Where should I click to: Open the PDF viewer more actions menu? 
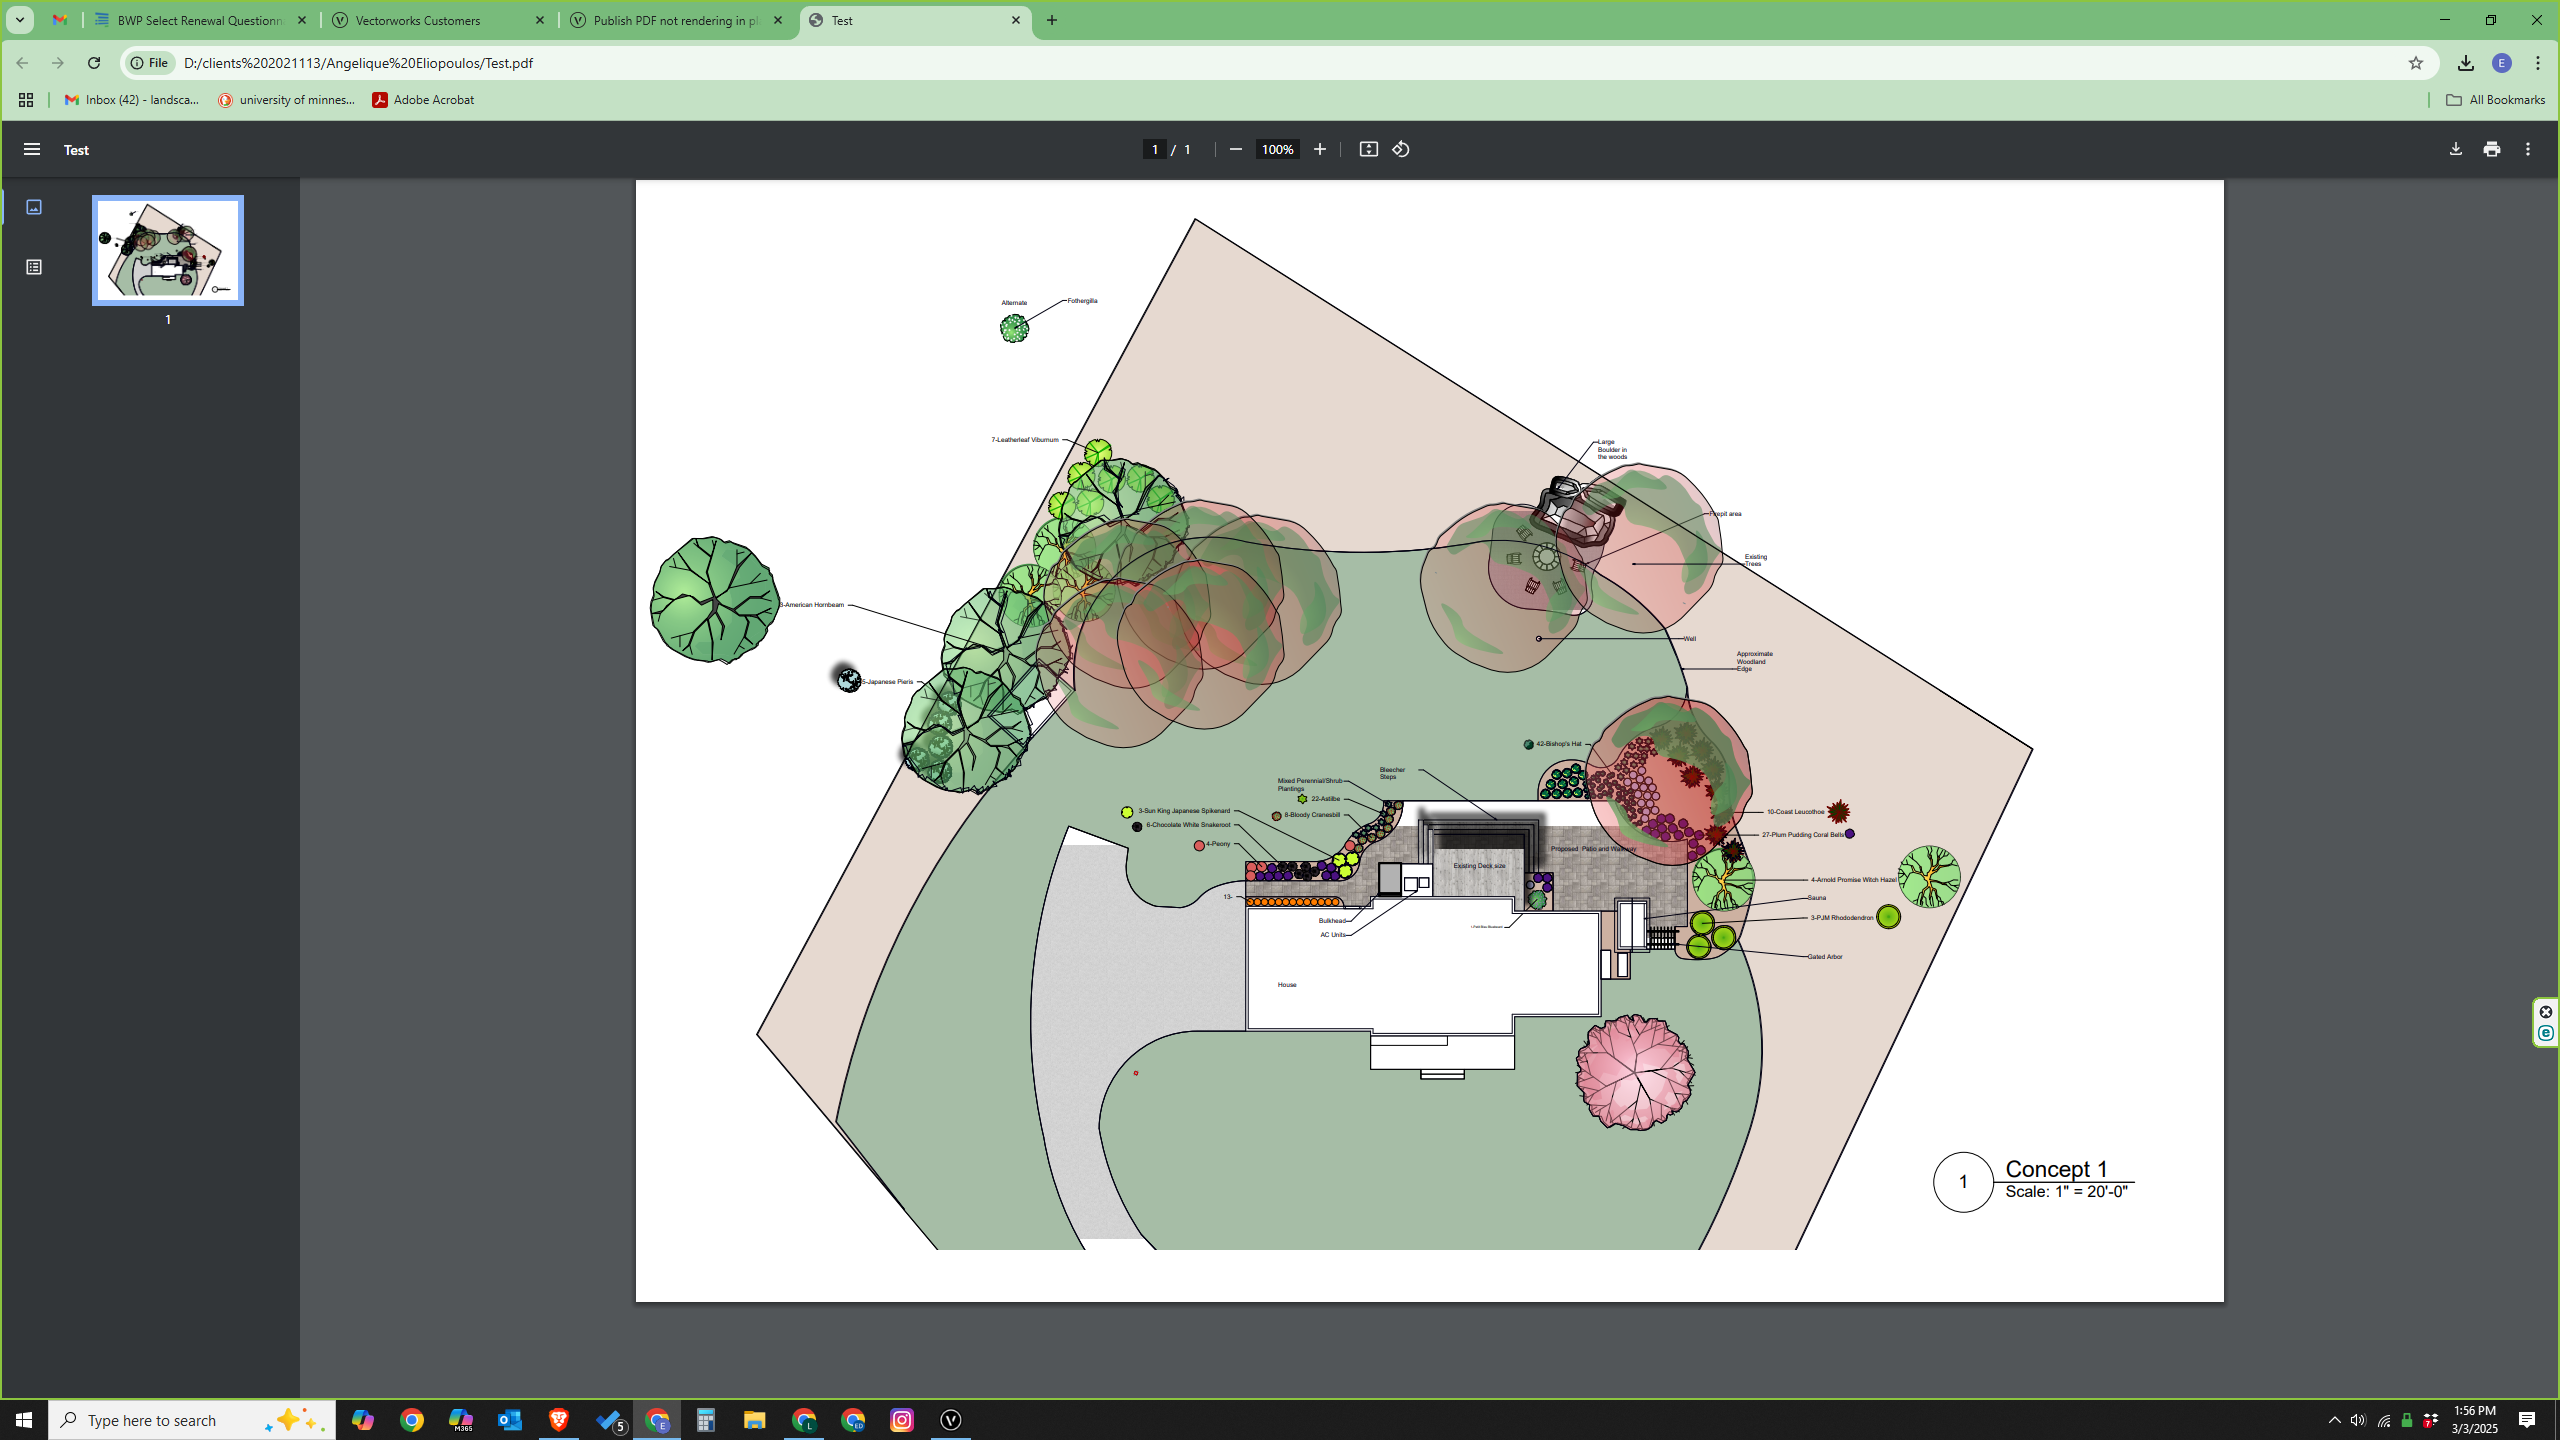(2528, 149)
